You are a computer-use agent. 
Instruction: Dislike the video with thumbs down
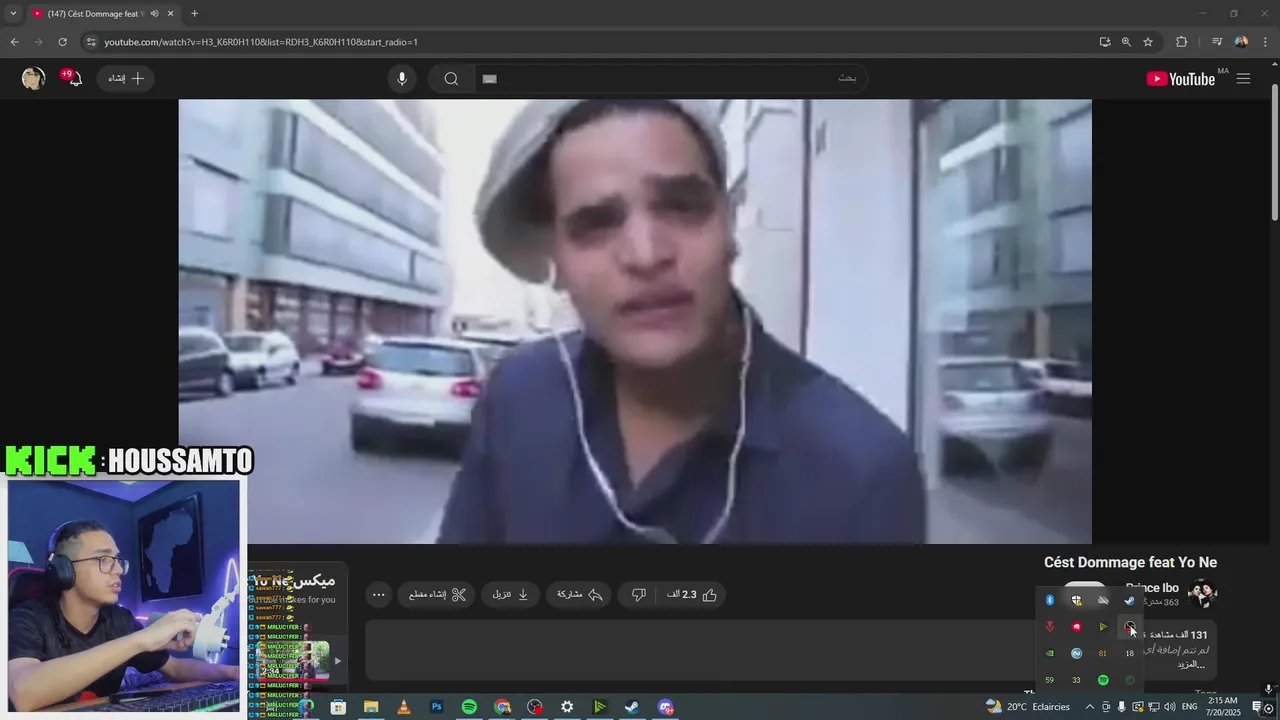pos(638,594)
